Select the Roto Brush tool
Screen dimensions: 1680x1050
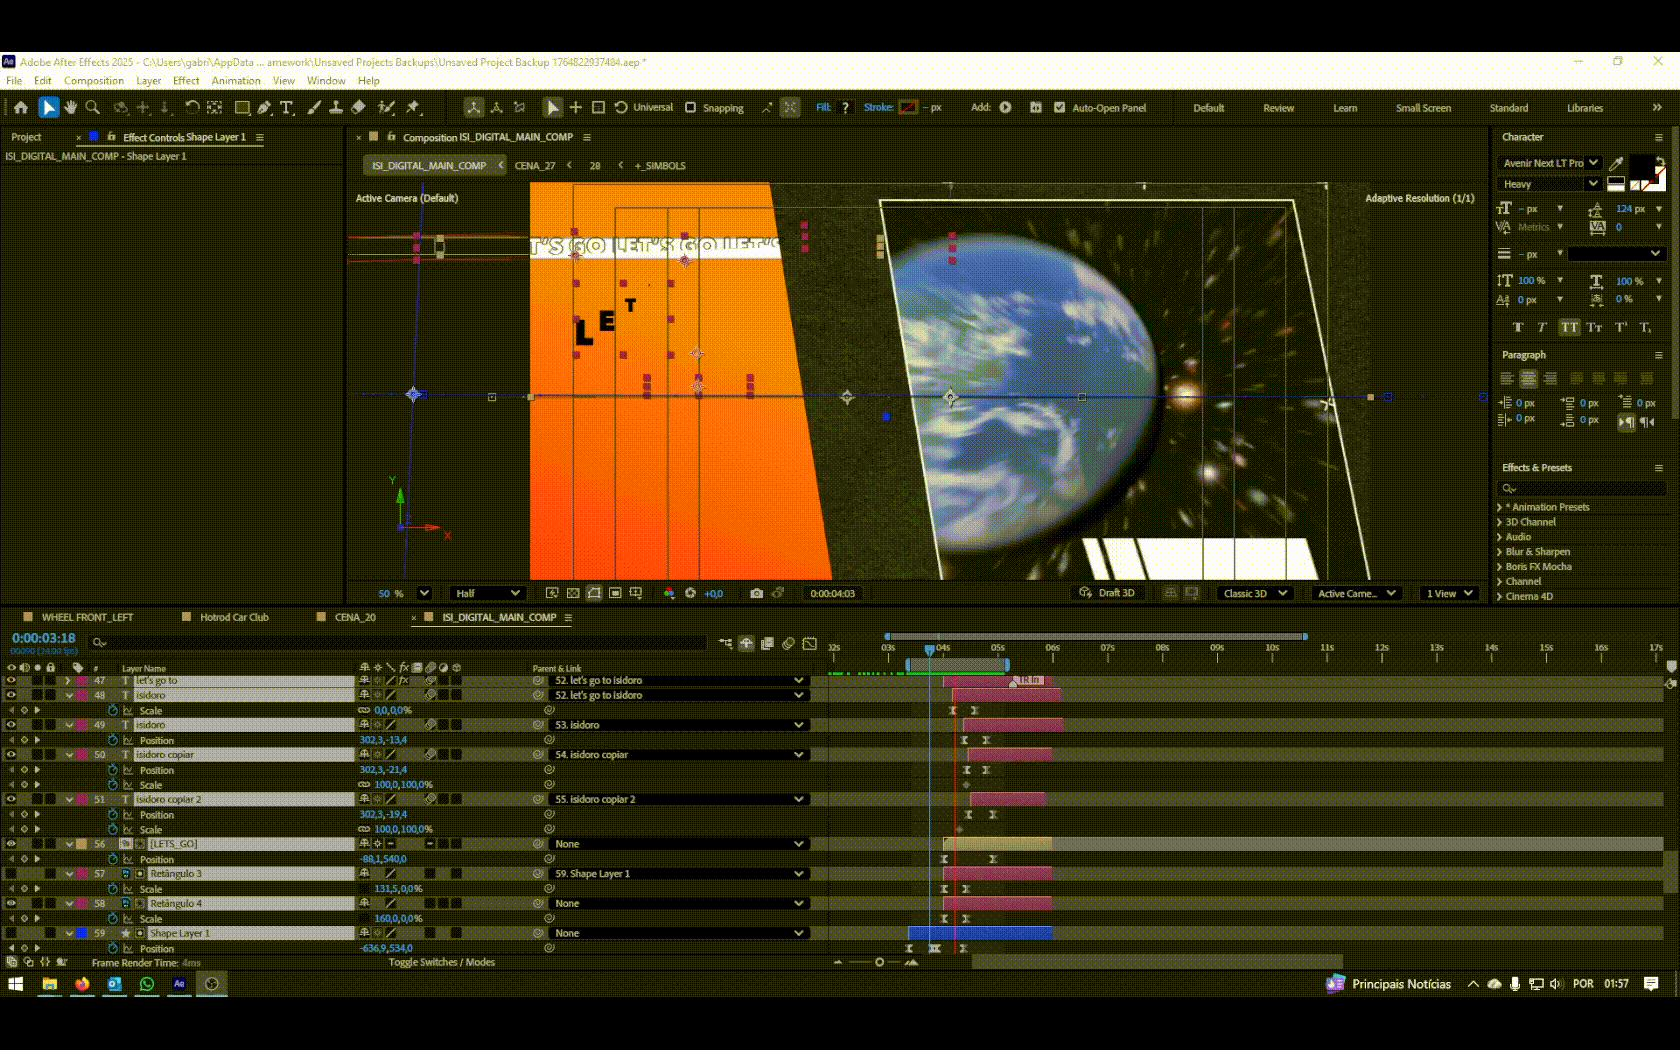386,107
